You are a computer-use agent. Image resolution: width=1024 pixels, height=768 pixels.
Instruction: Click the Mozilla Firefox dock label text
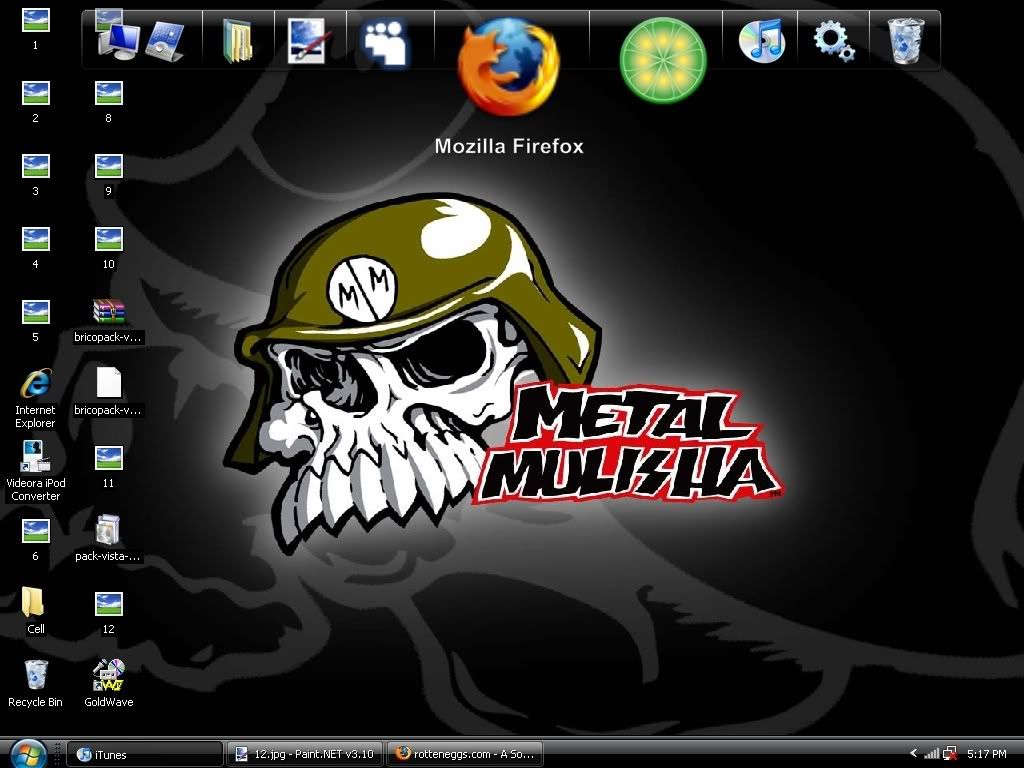click(509, 146)
